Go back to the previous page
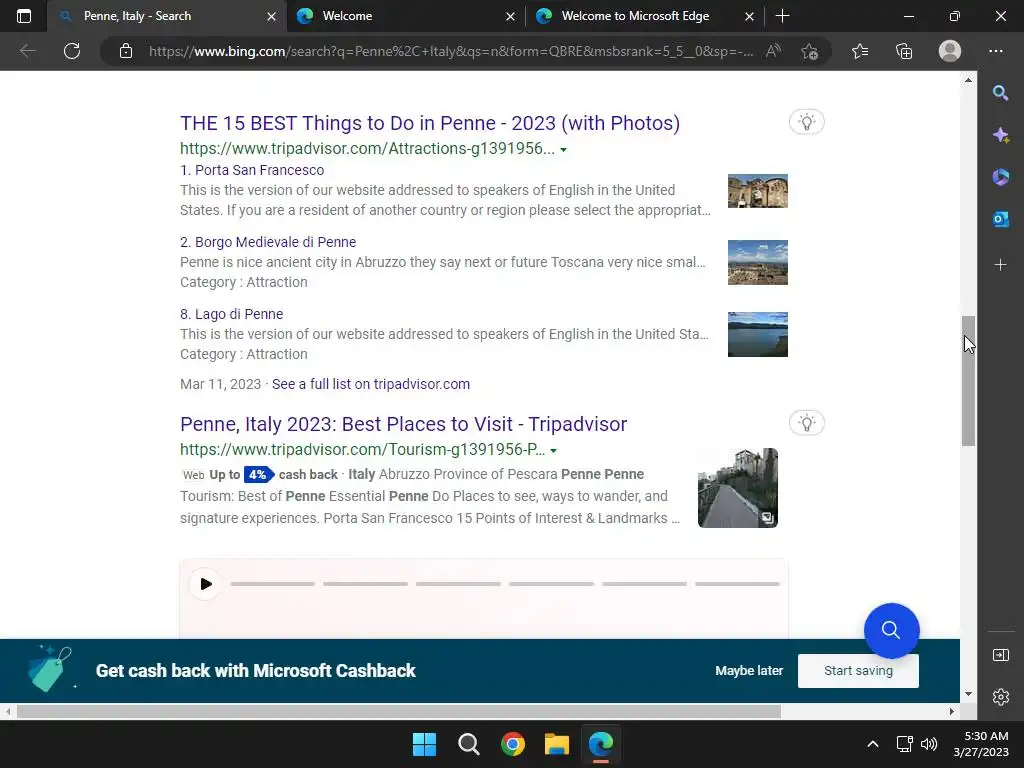Viewport: 1024px width, 768px height. point(28,51)
